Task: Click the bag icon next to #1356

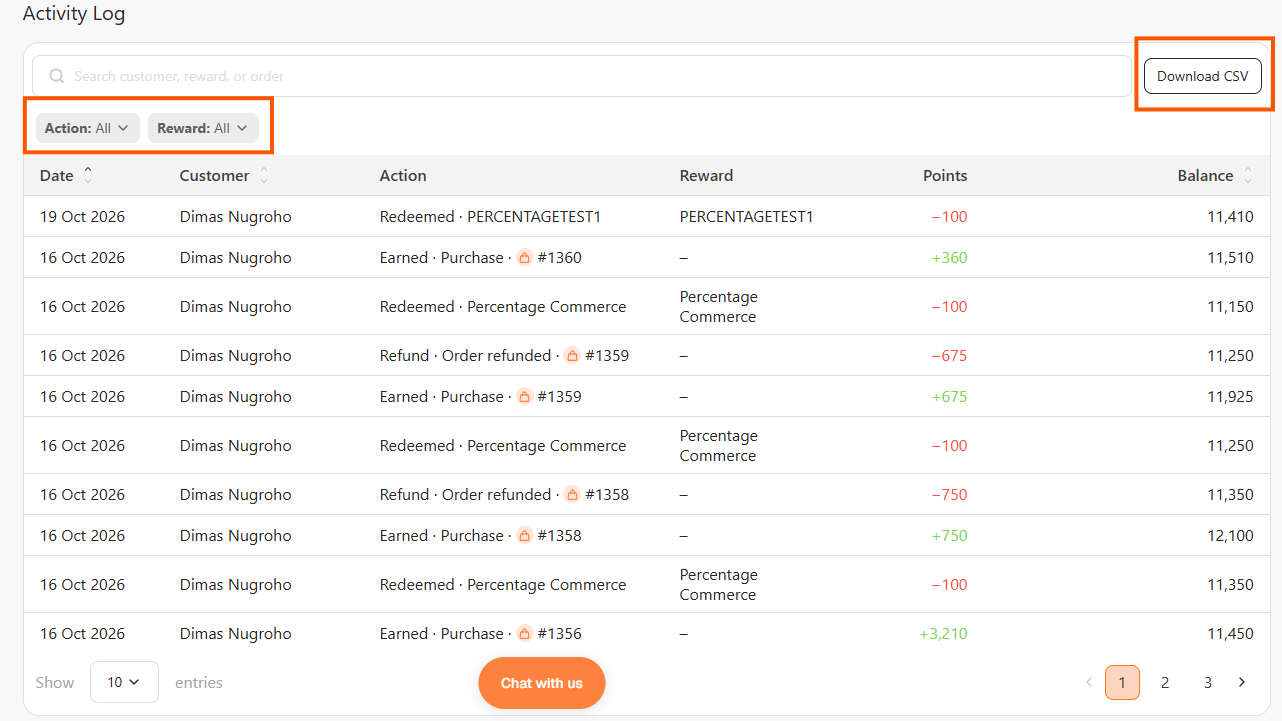Action: click(x=524, y=633)
